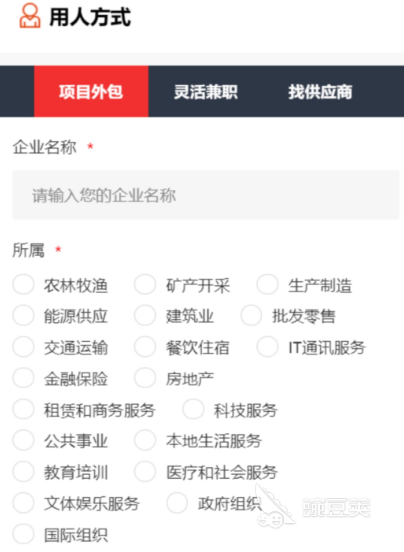Select 交通运输 radio button
The height and width of the screenshot is (552, 404).
coord(23,347)
